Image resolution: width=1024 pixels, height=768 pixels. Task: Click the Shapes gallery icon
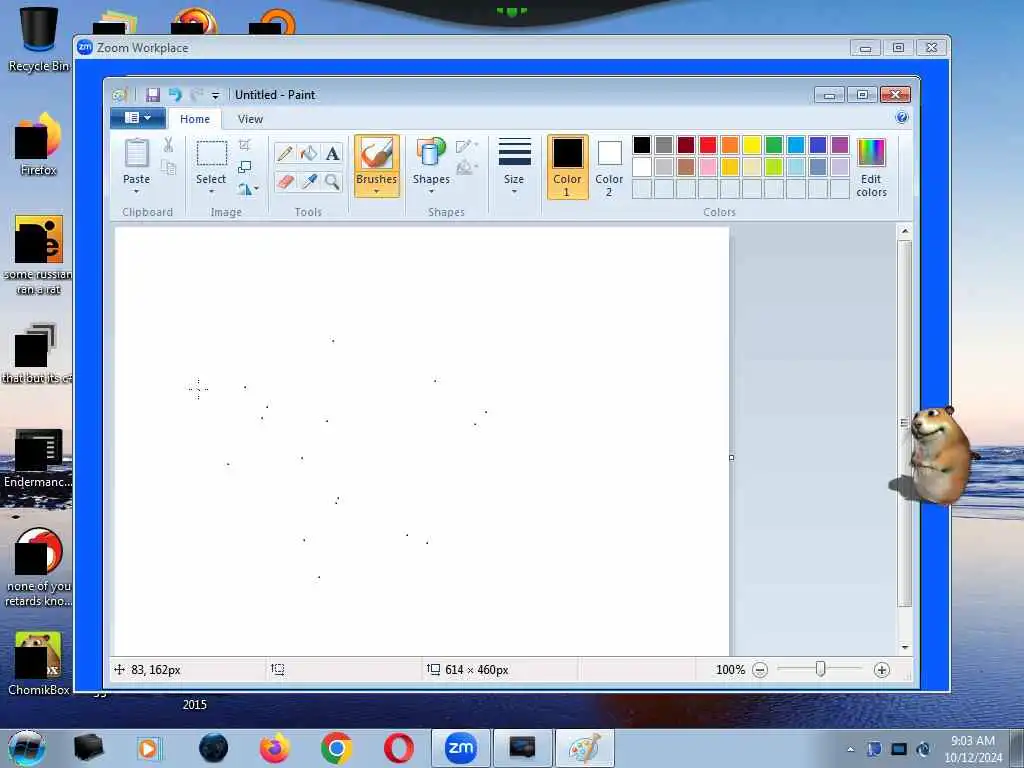coord(431,153)
